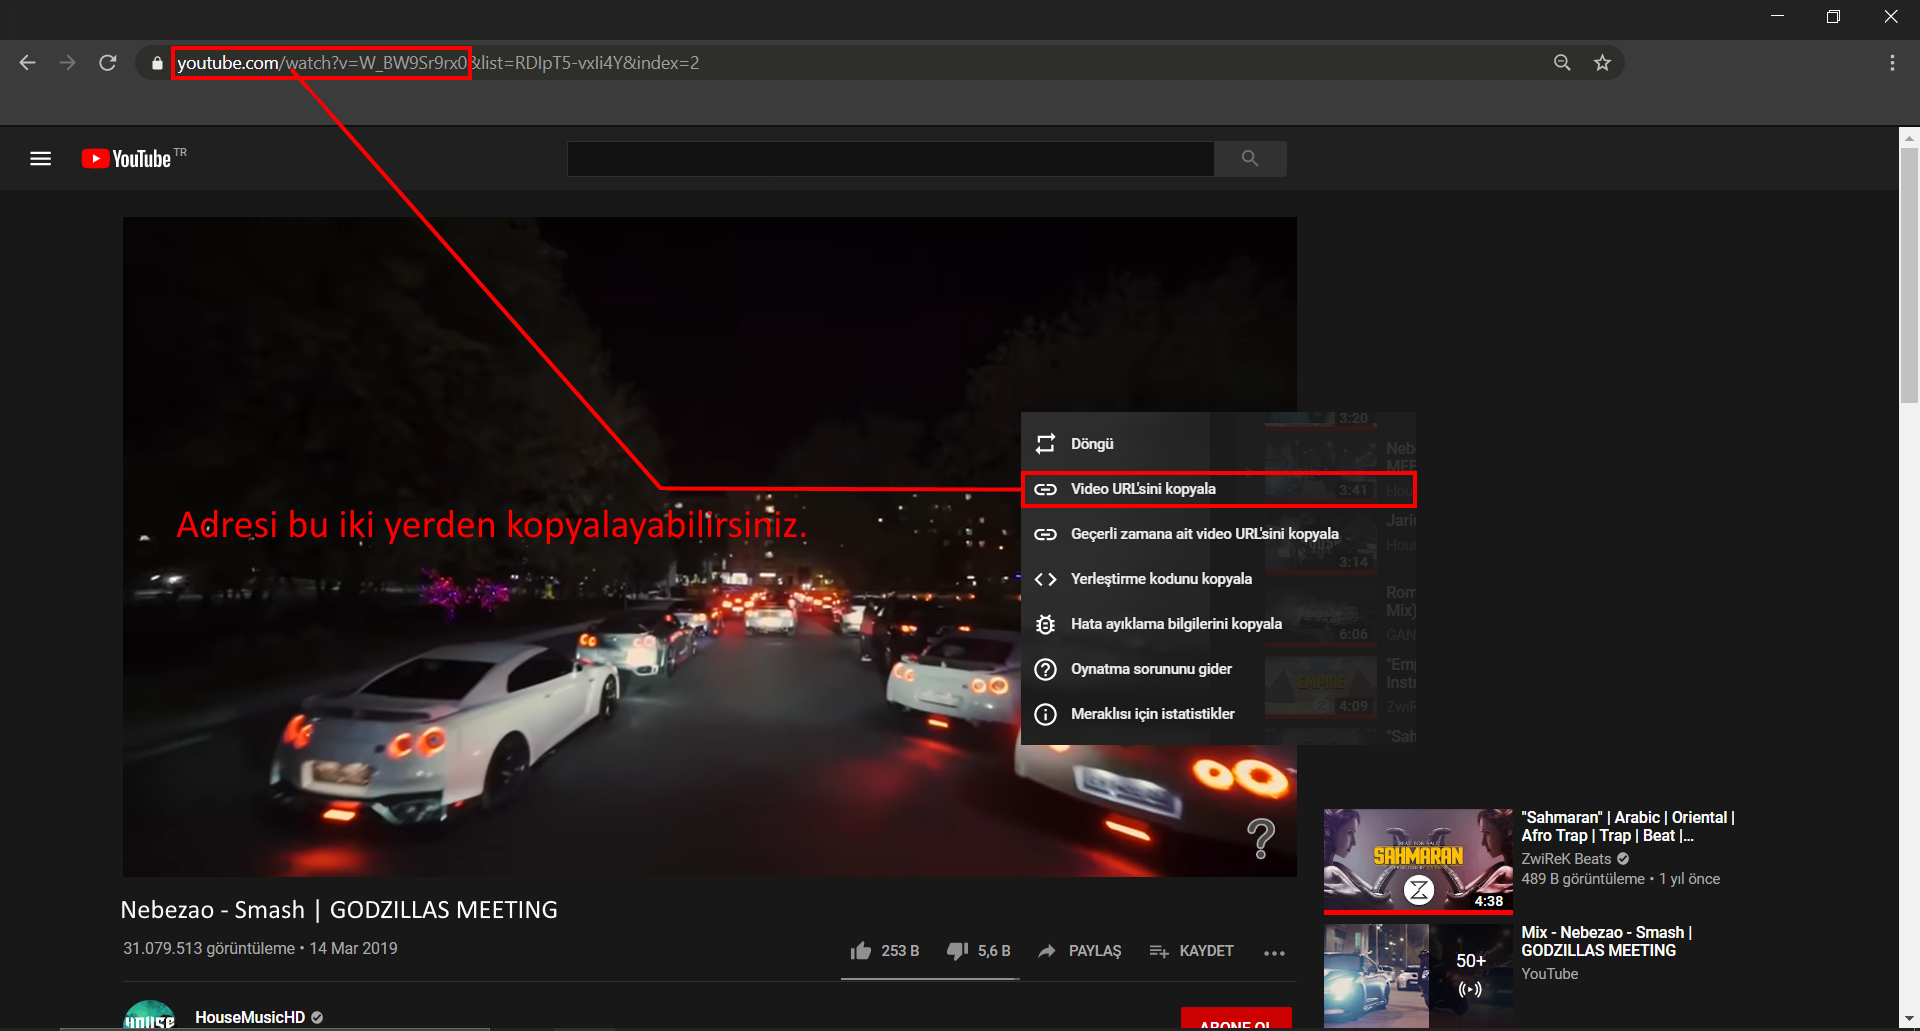
Task: Click video title Nebezao - Smash text
Action: click(339, 910)
